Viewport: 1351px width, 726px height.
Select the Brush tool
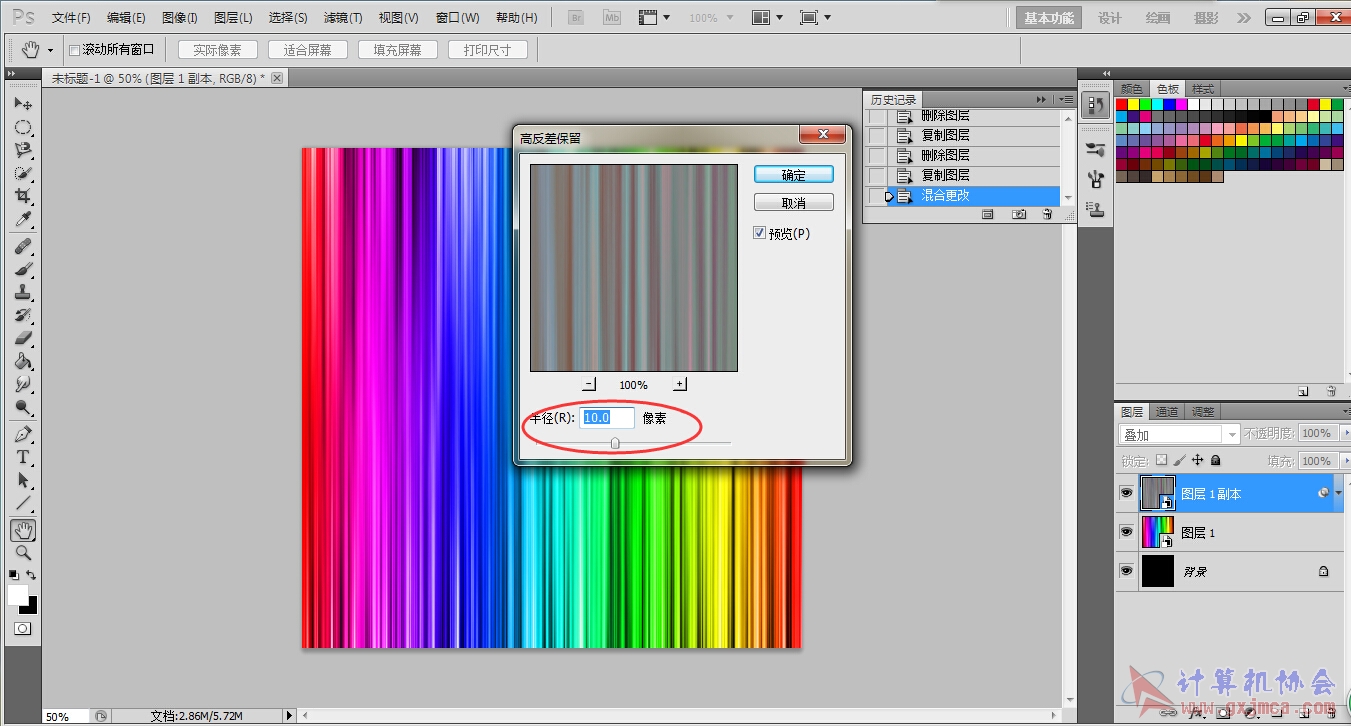pos(23,269)
